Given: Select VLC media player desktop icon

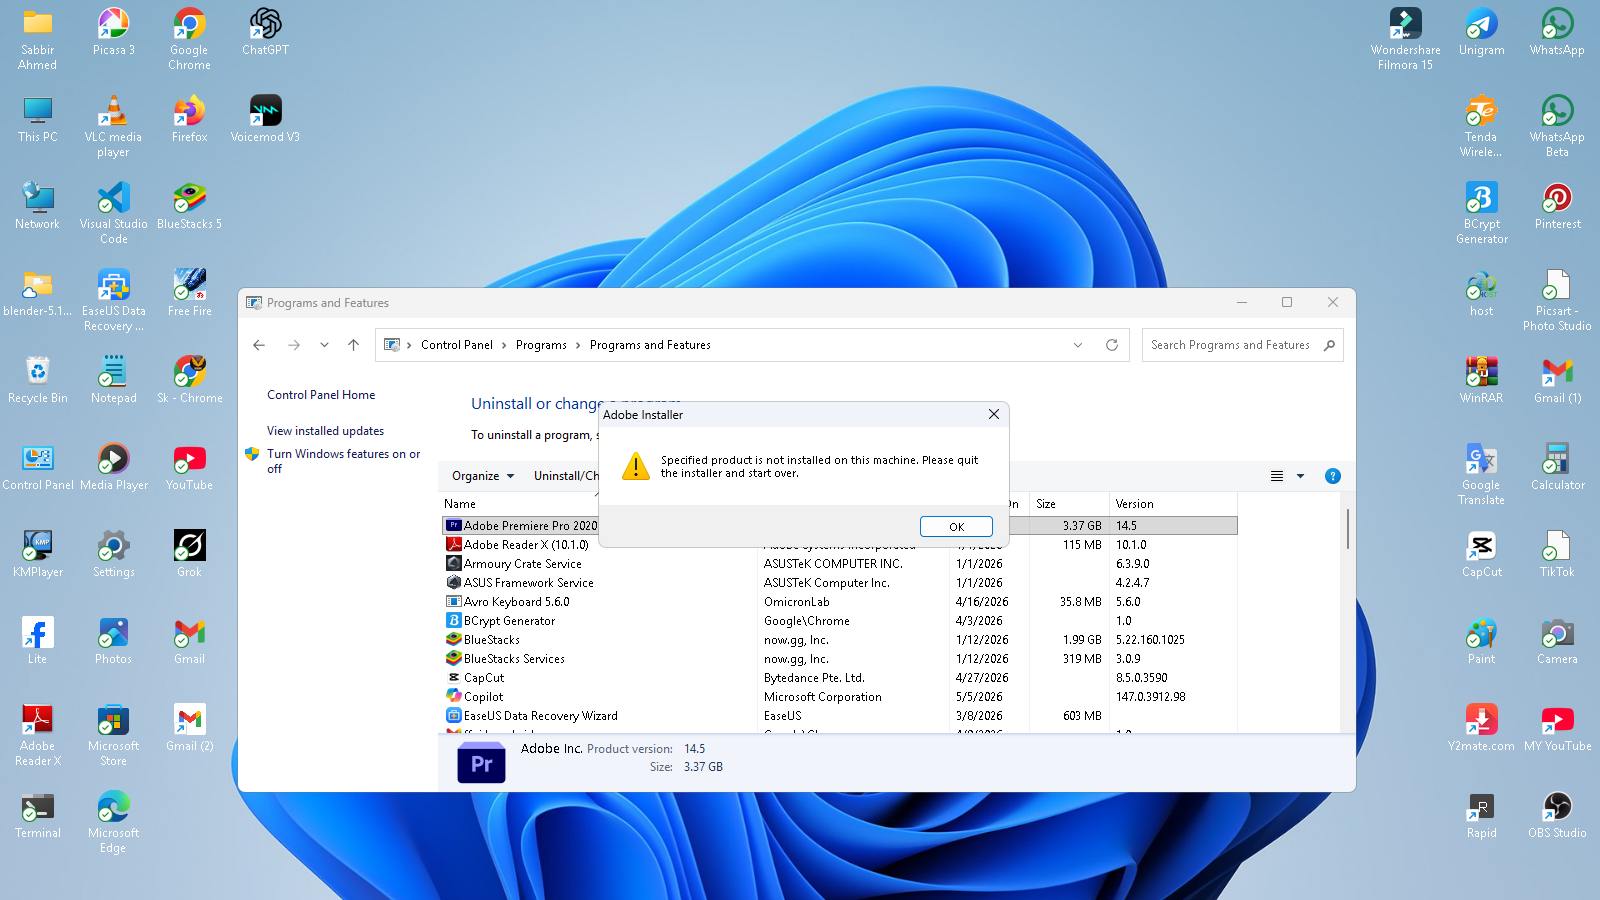Looking at the screenshot, I should click(113, 126).
